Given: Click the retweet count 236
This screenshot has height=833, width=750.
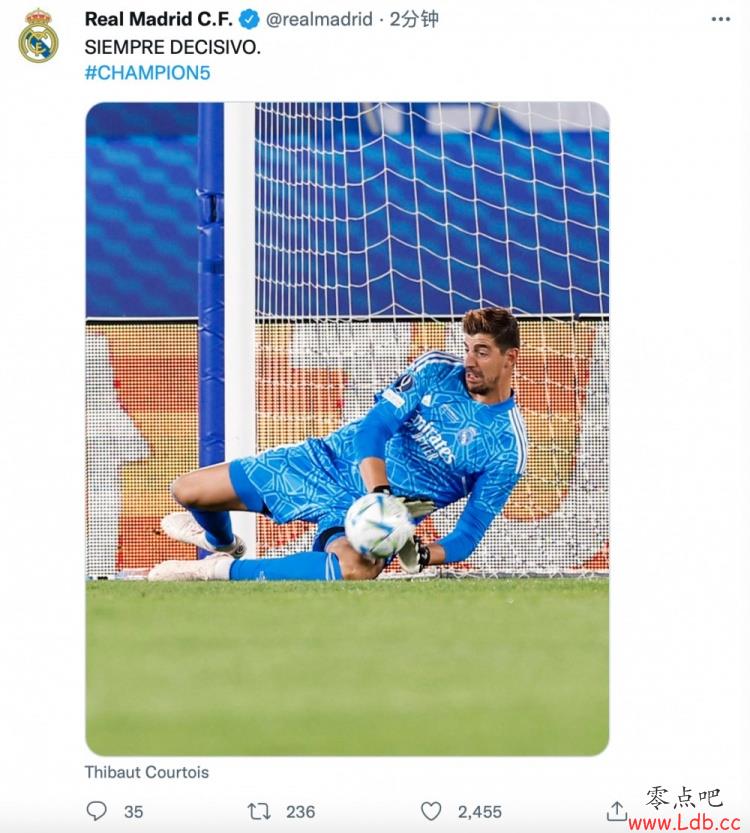Looking at the screenshot, I should [x=301, y=812].
